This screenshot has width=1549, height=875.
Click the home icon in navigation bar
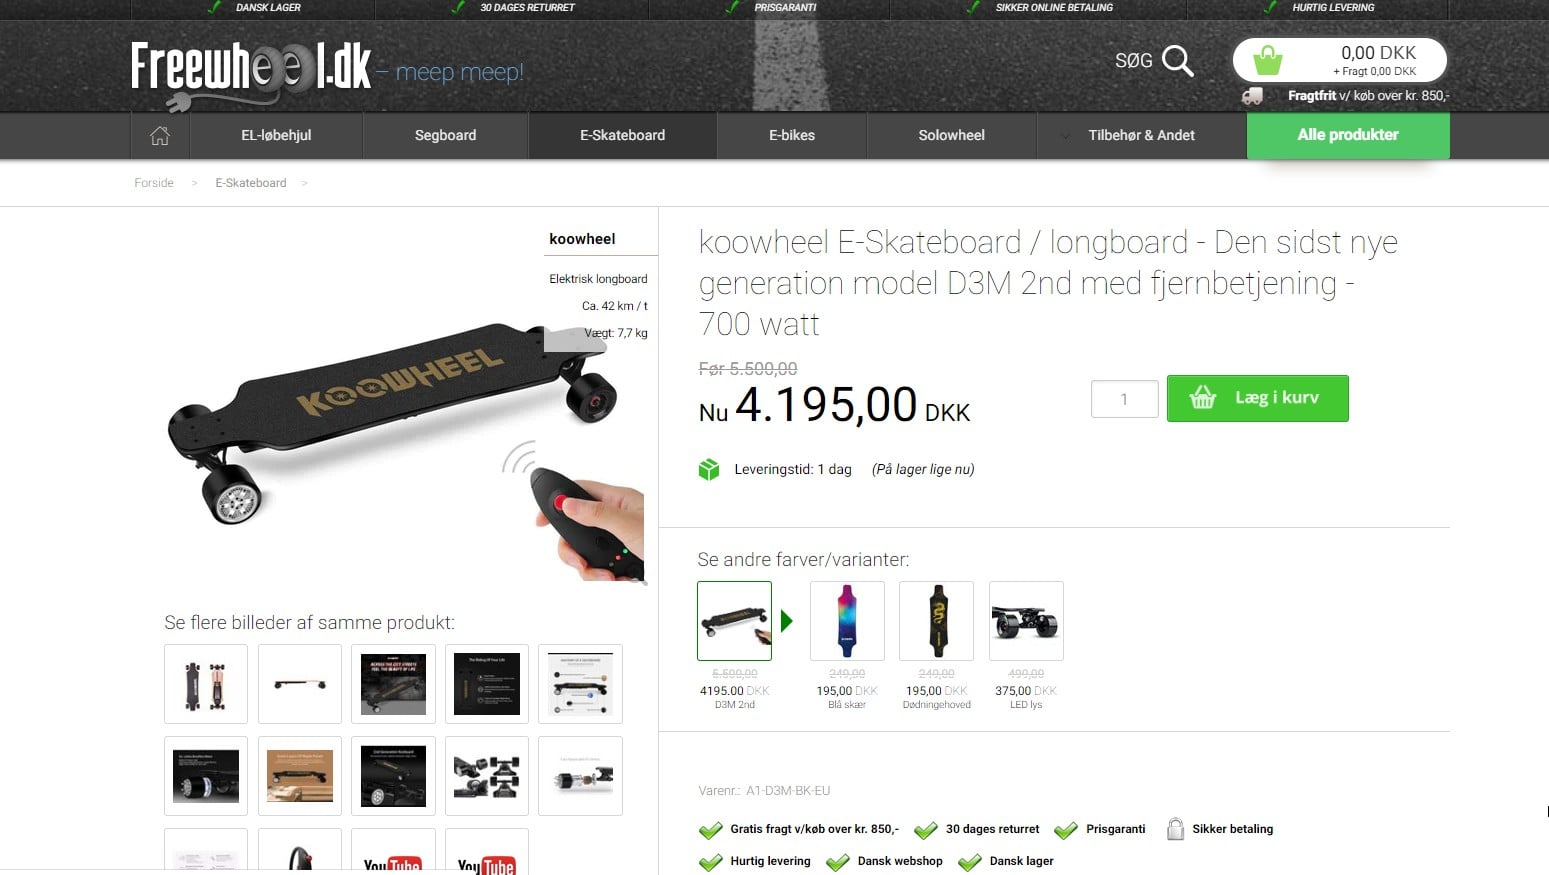[160, 135]
